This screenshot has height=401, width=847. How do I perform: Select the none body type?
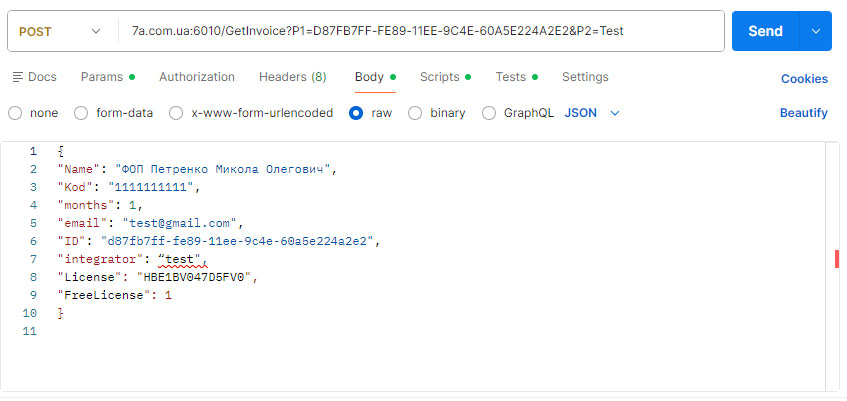15,113
